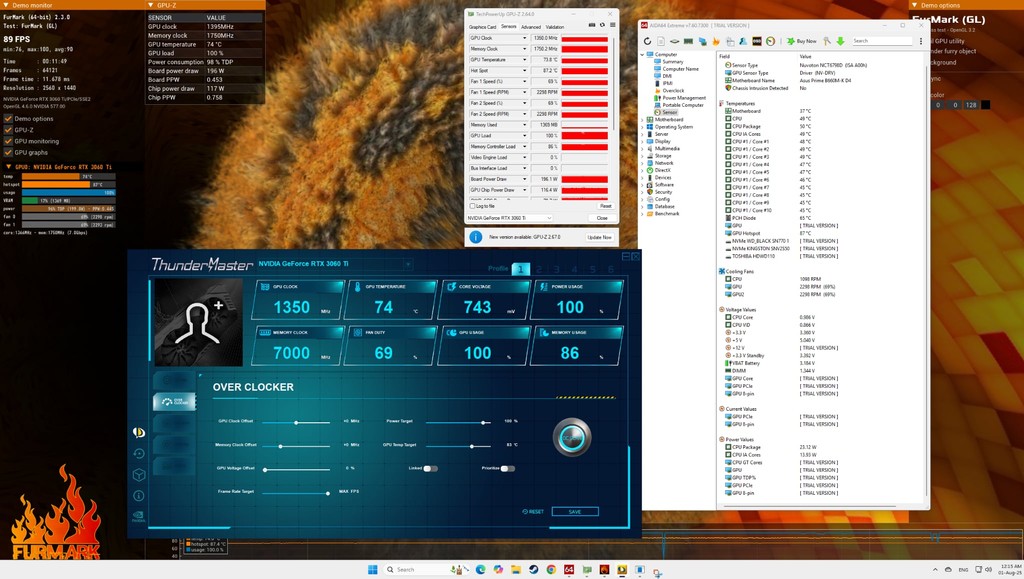Click SAVE in ThunderMaster
The image size is (1024, 579).
click(x=575, y=512)
